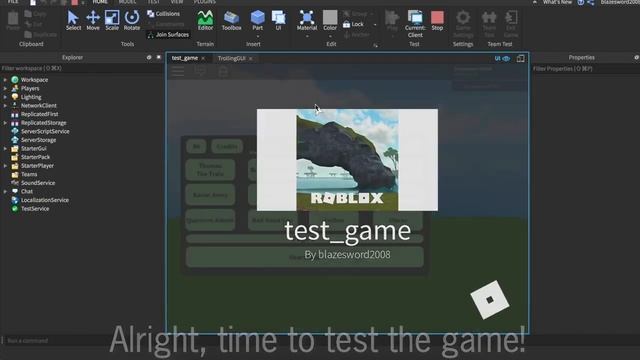Select SoundService in Explorer

click(x=38, y=183)
